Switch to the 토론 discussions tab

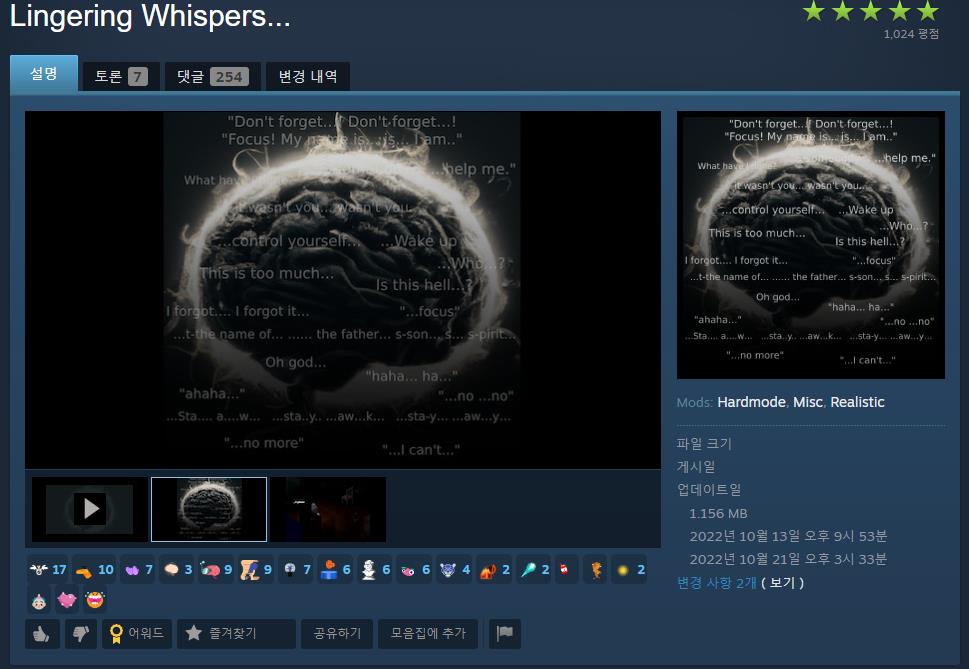point(120,77)
